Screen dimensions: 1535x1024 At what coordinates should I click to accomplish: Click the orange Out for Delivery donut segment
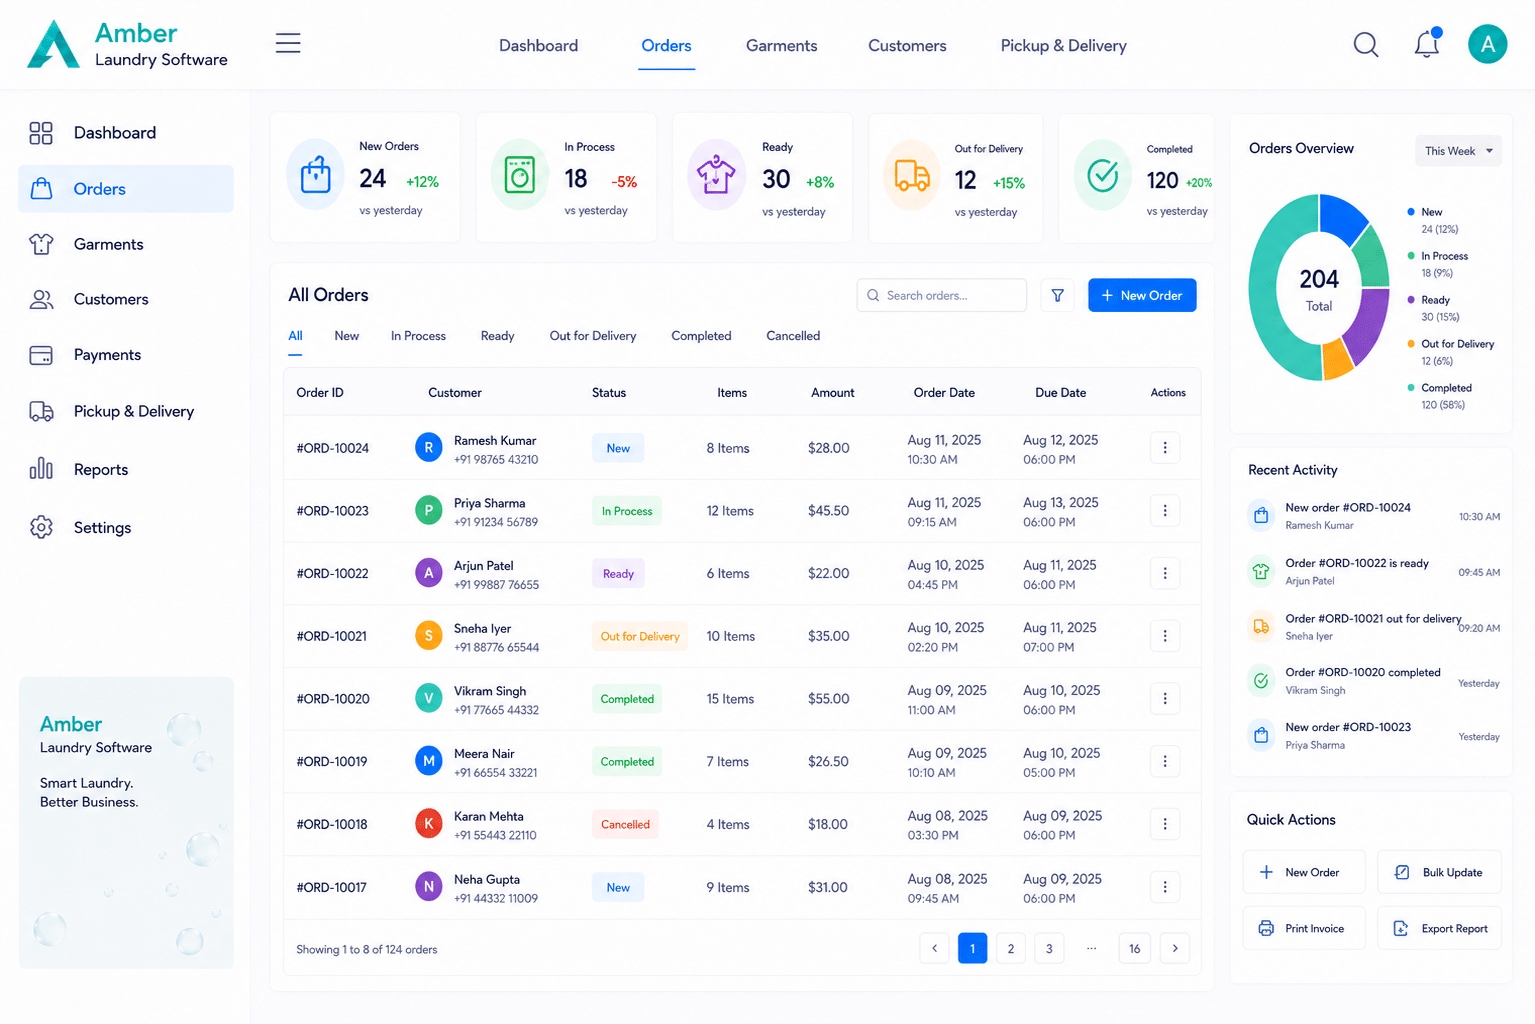(1336, 360)
